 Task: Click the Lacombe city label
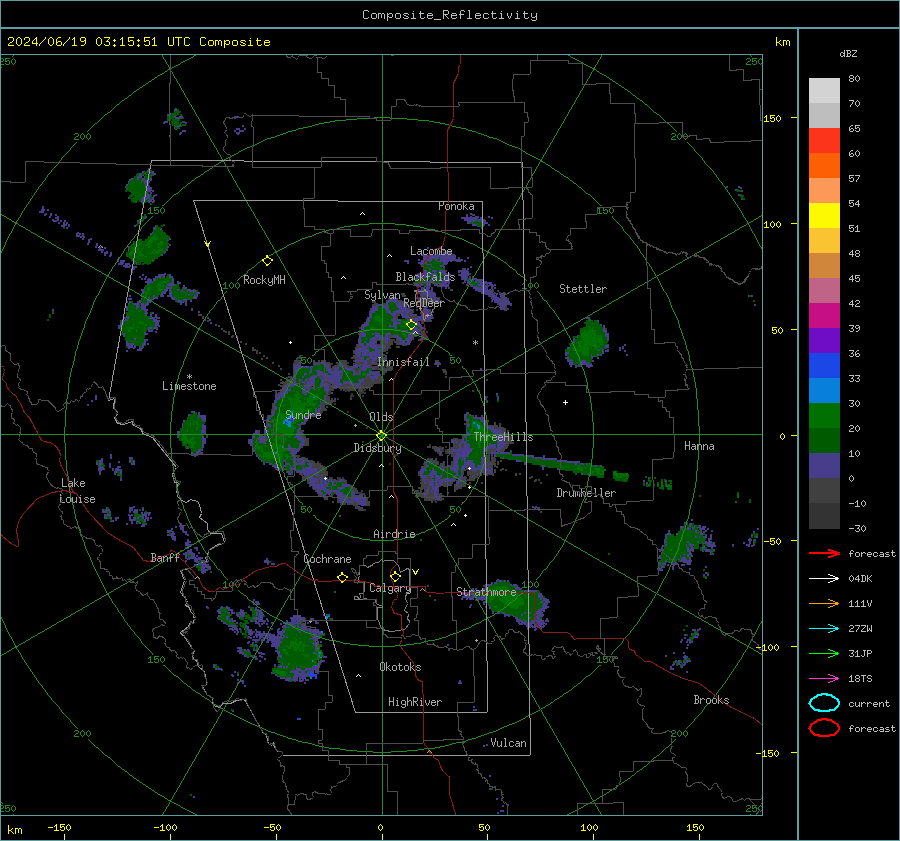pyautogui.click(x=431, y=251)
